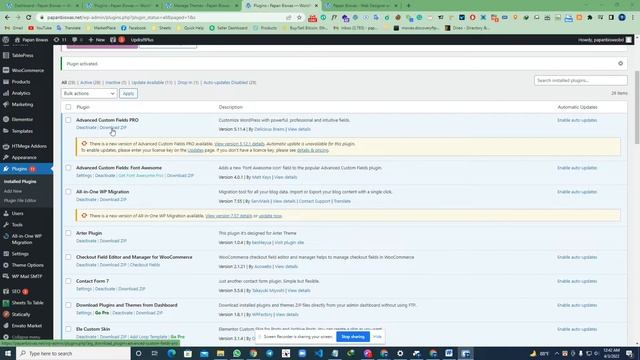The width and height of the screenshot is (640, 360).
Task: Check the Arter Plugin checkbox
Action: [x=68, y=233]
